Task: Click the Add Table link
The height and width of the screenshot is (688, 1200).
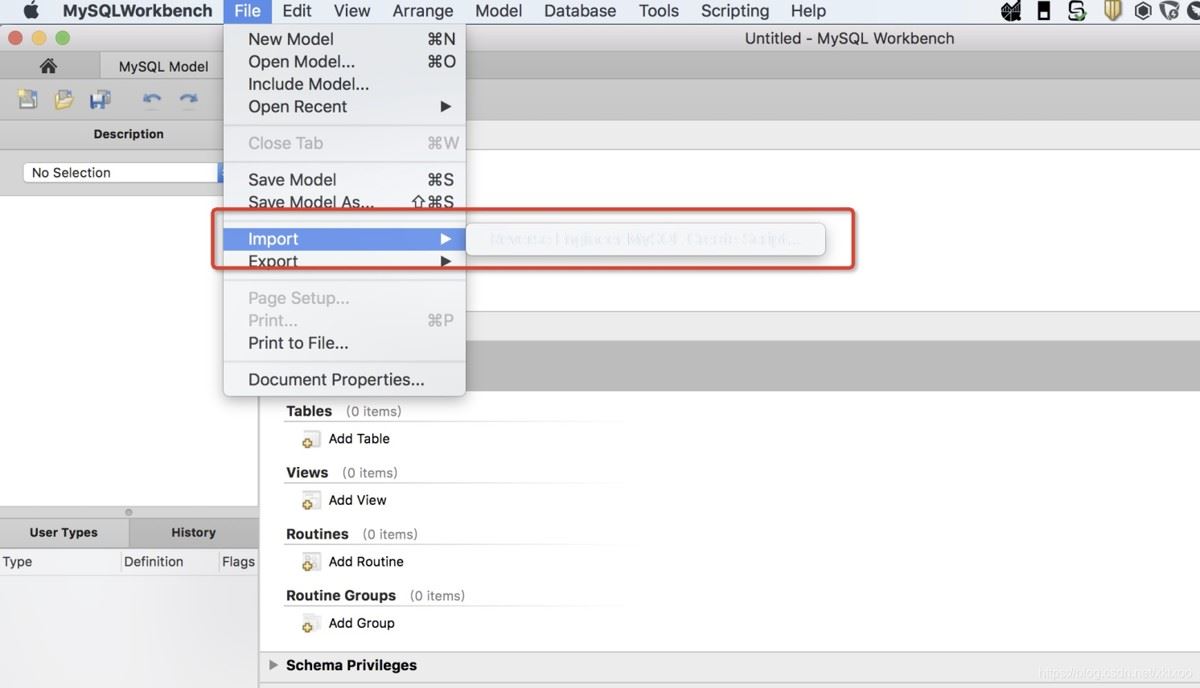Action: (359, 439)
